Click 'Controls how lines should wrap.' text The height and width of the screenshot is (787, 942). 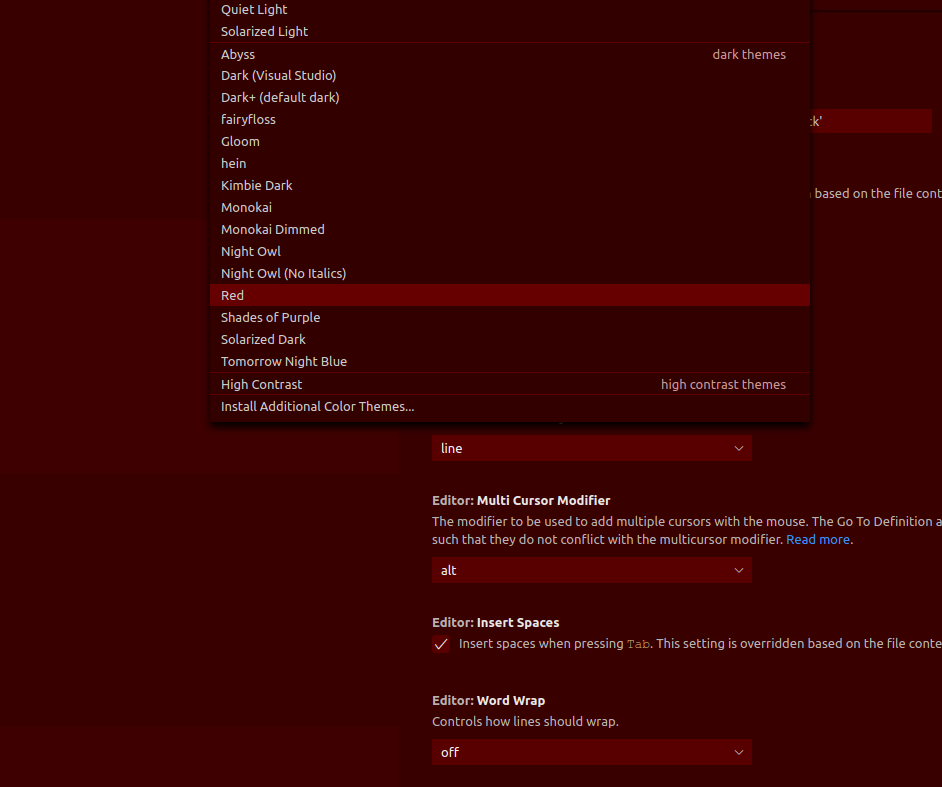click(525, 722)
